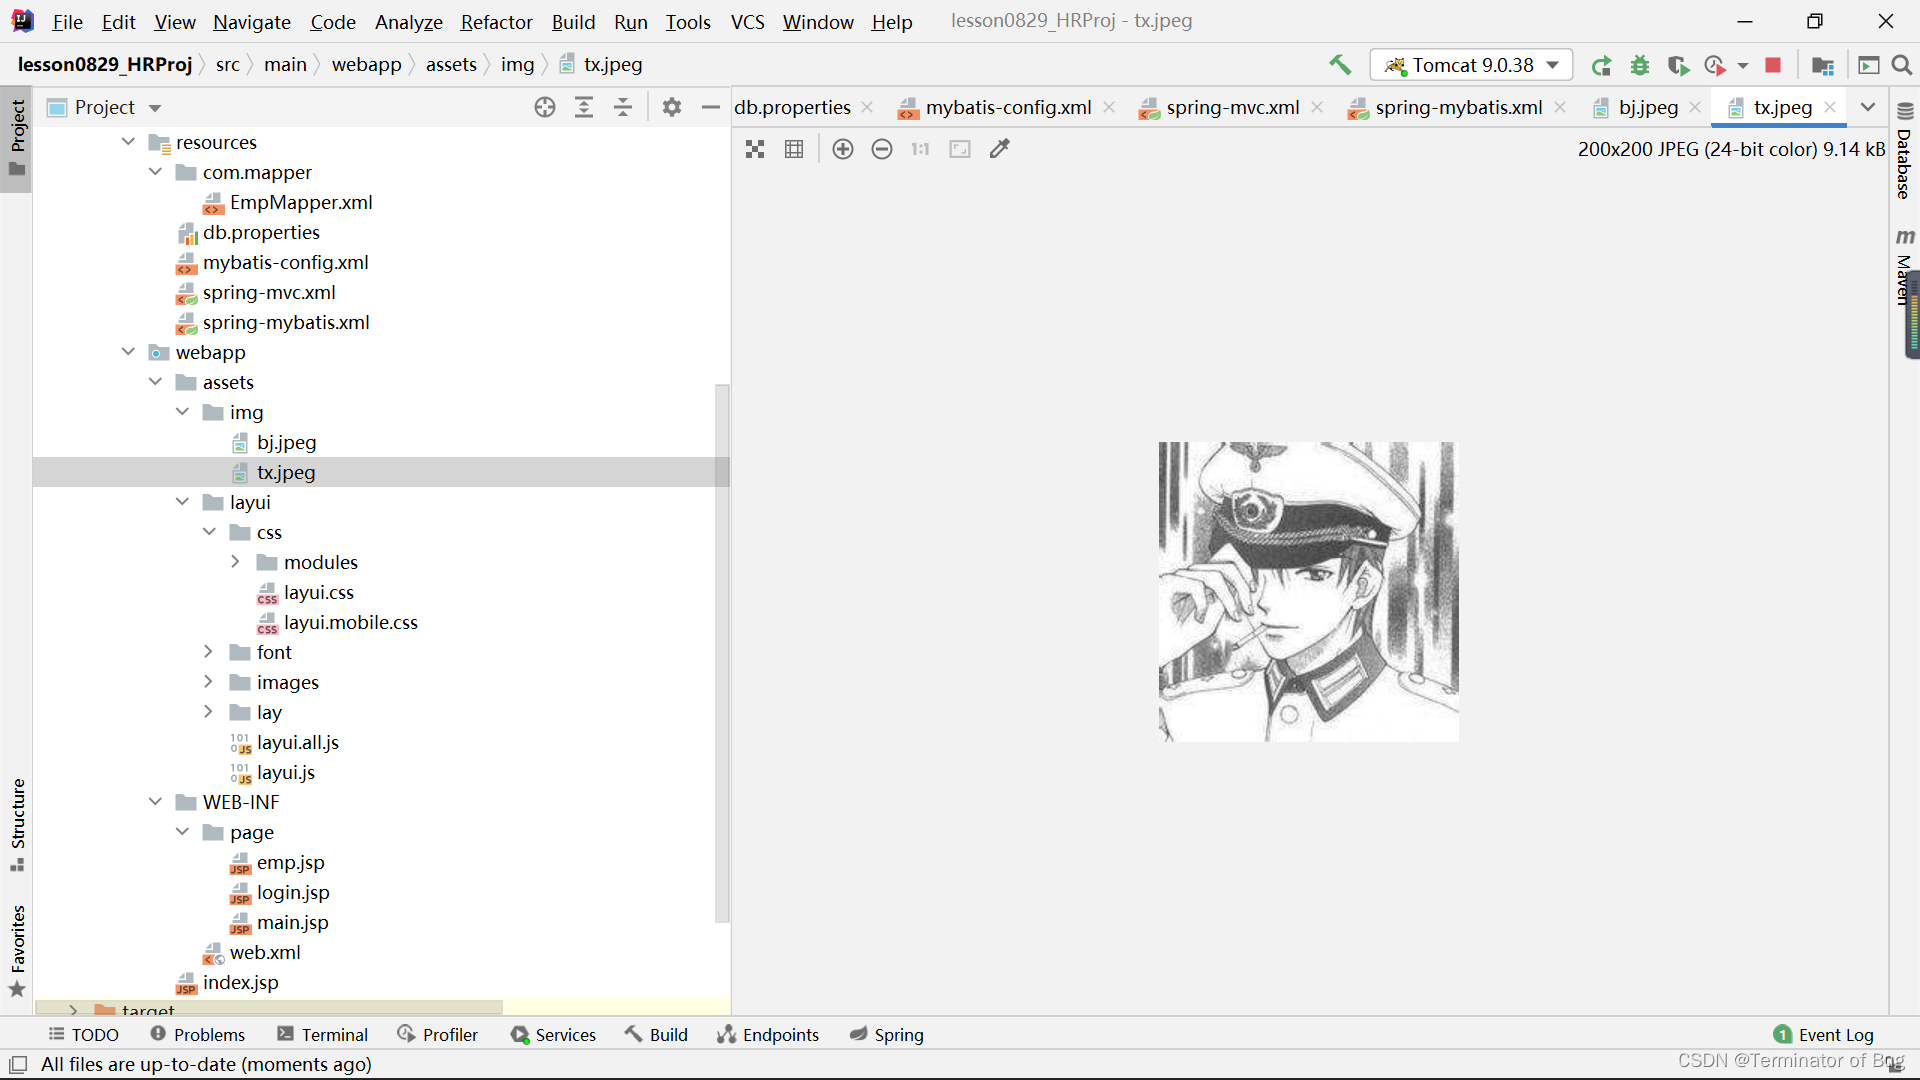Collapse All in Project panel
The image size is (1920, 1080).
(623, 107)
